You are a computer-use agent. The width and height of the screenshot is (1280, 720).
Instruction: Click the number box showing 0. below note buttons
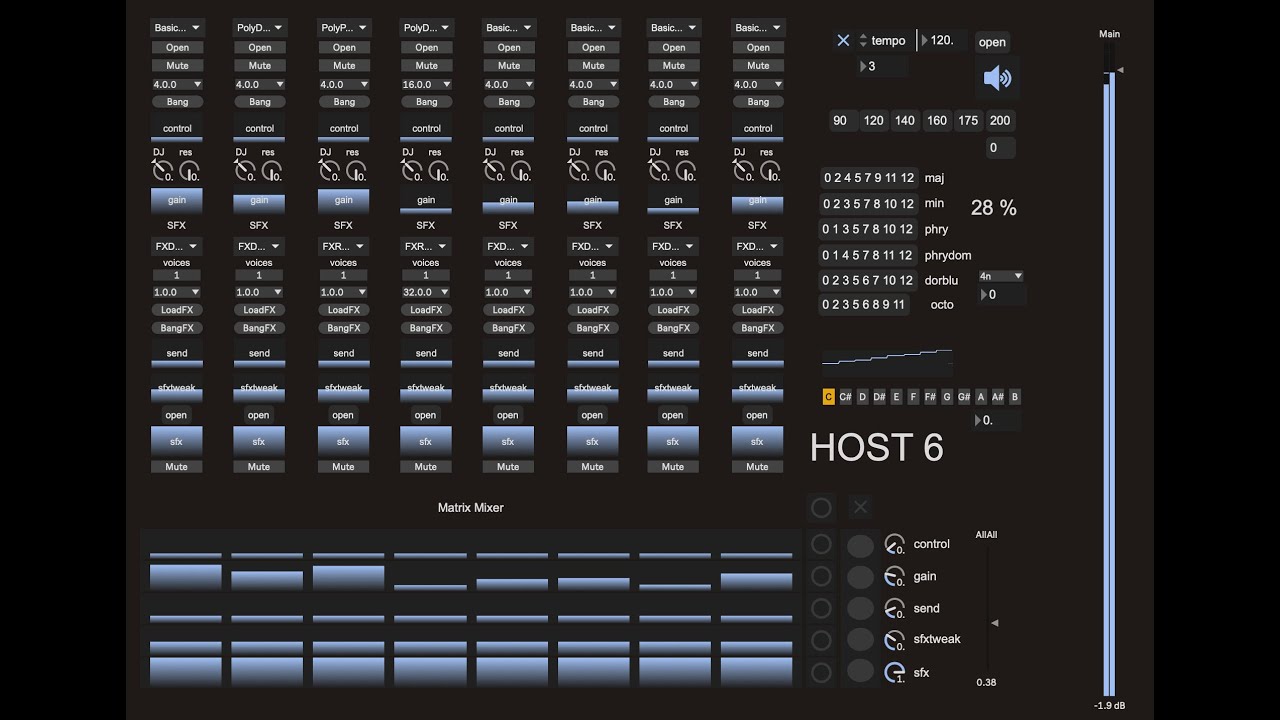tap(998, 421)
